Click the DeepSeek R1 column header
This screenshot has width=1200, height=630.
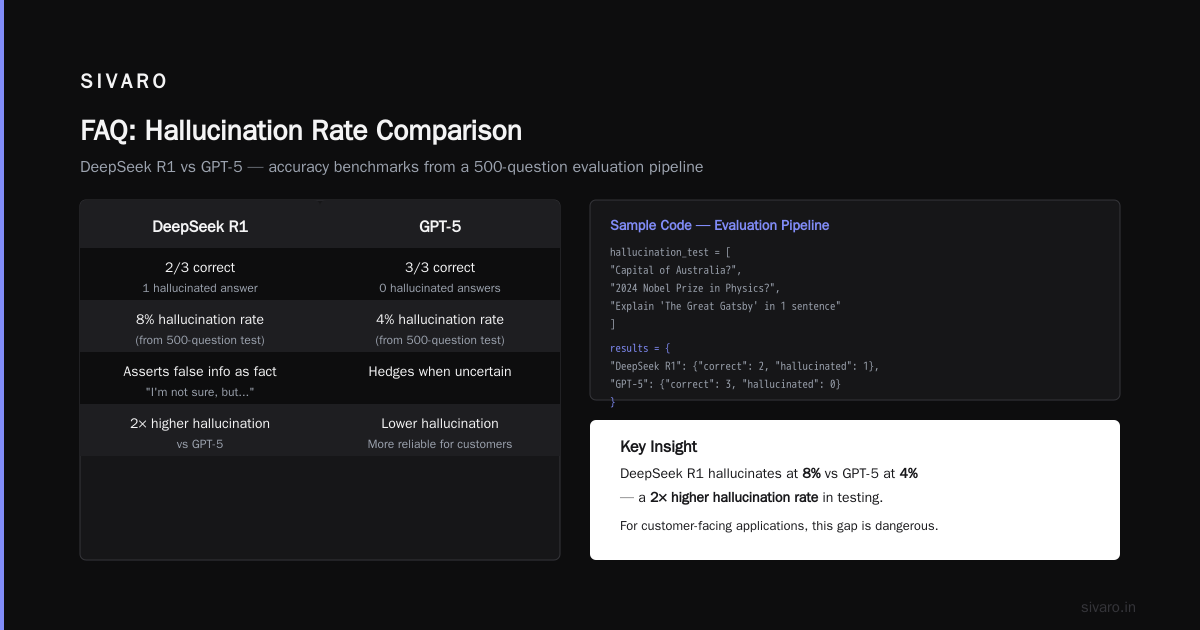(200, 227)
